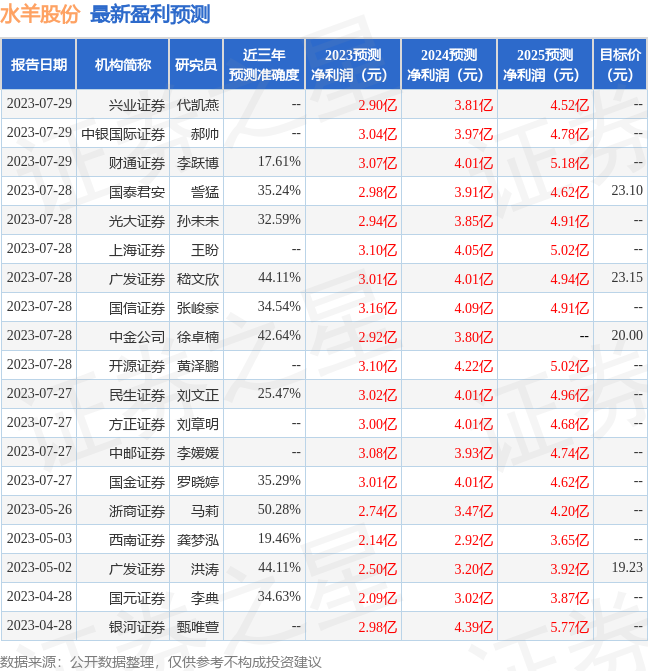Click the 19.46% accuracy value
The width and height of the screenshot is (648, 671).
point(279,538)
